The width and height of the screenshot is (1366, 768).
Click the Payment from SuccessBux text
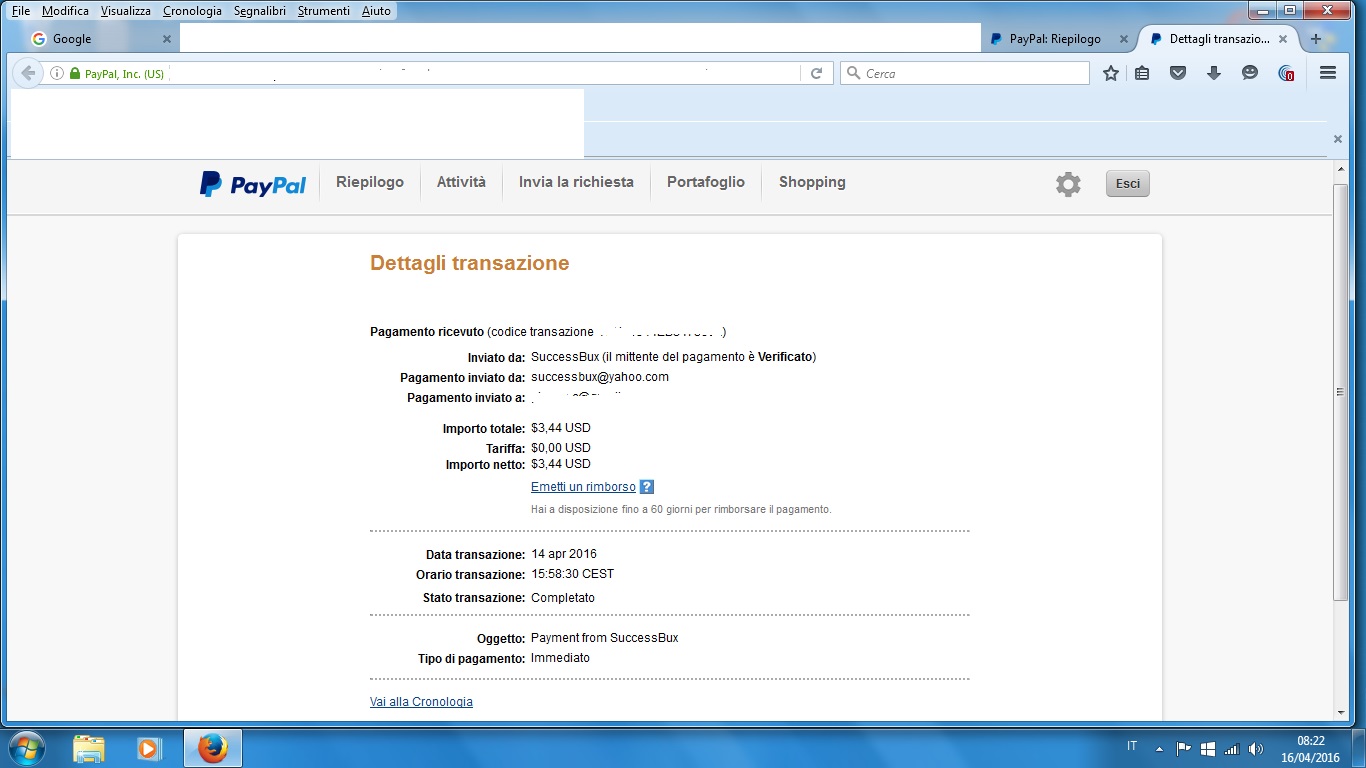point(605,638)
